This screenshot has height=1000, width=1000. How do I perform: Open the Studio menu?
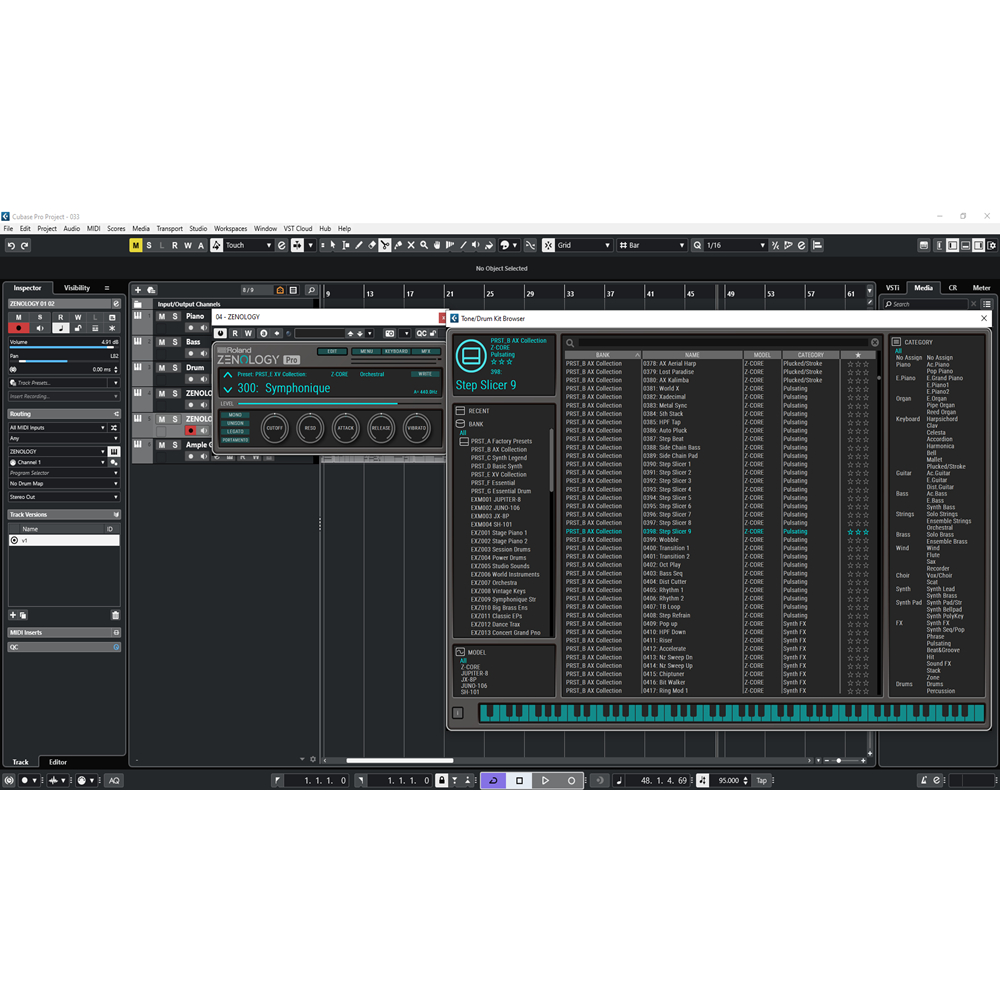(x=198, y=228)
